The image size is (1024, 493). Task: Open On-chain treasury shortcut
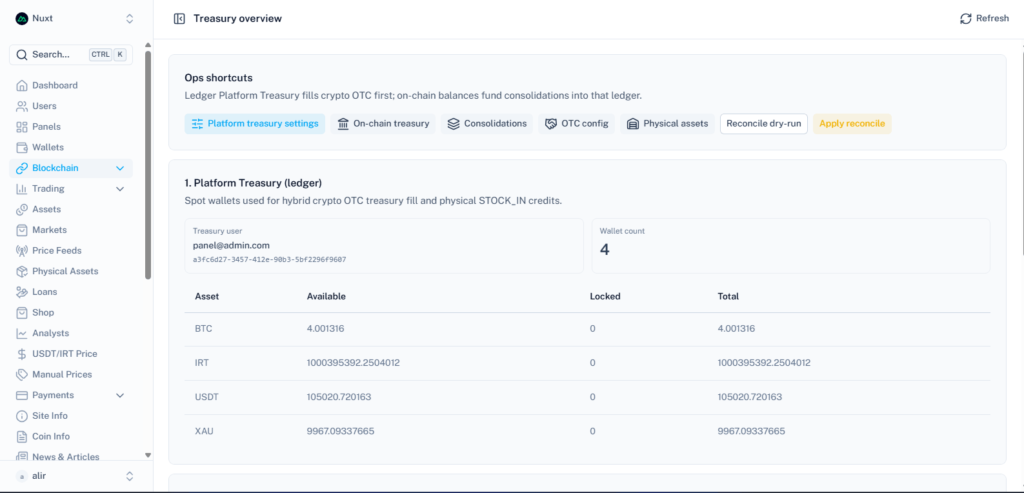click(383, 123)
